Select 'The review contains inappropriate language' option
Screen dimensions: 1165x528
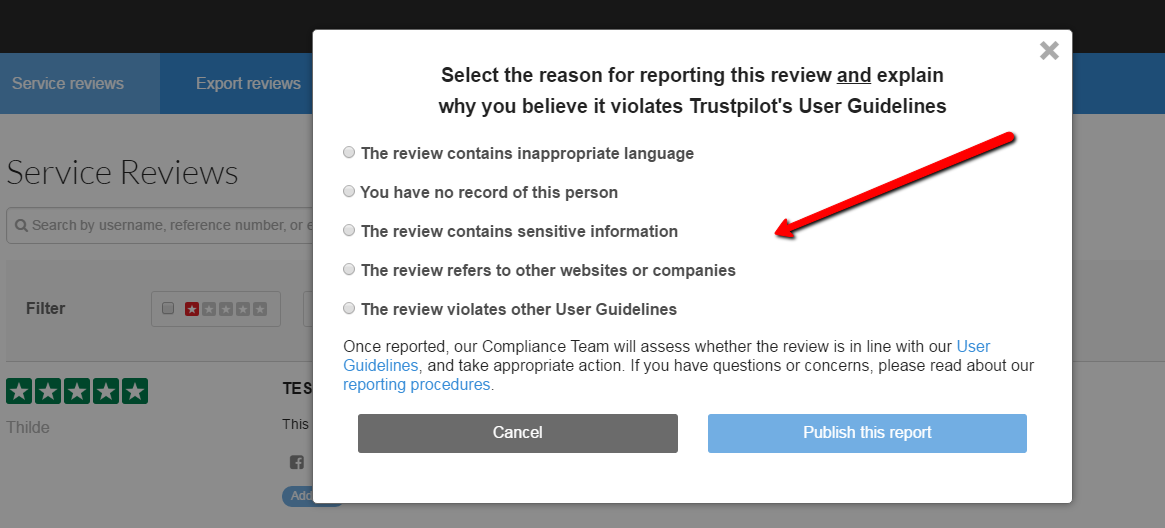tap(348, 152)
